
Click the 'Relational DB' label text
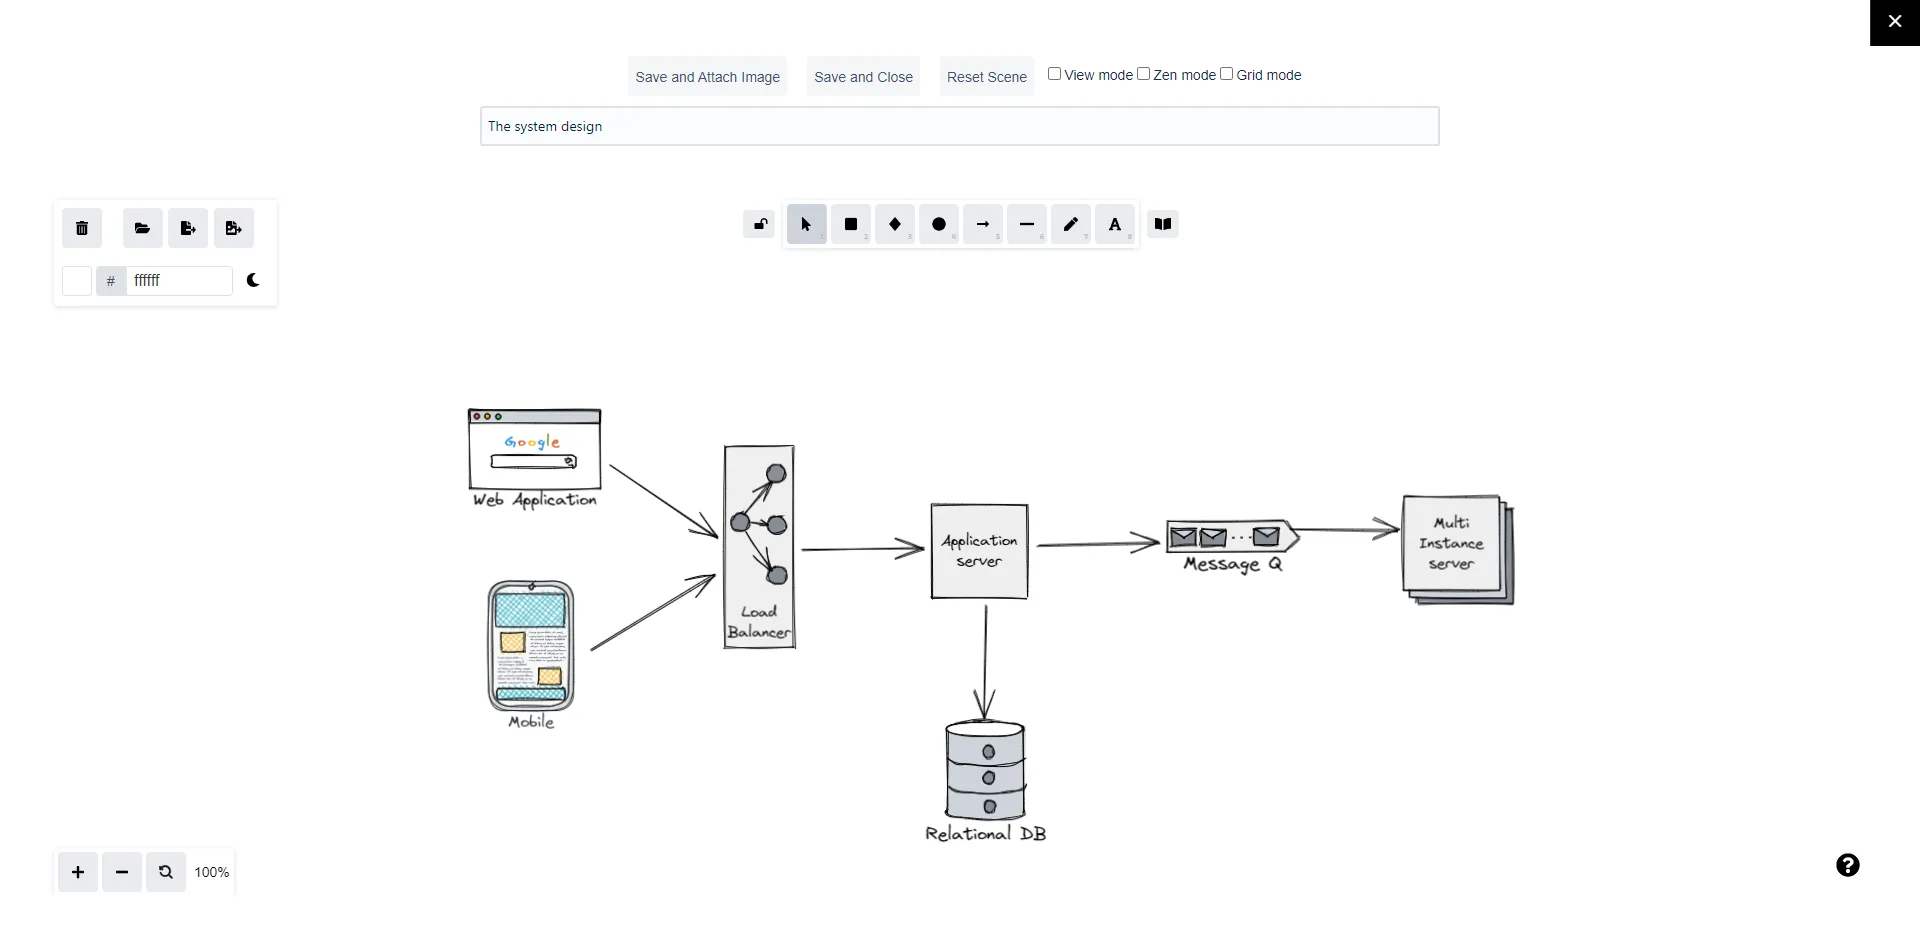[986, 834]
